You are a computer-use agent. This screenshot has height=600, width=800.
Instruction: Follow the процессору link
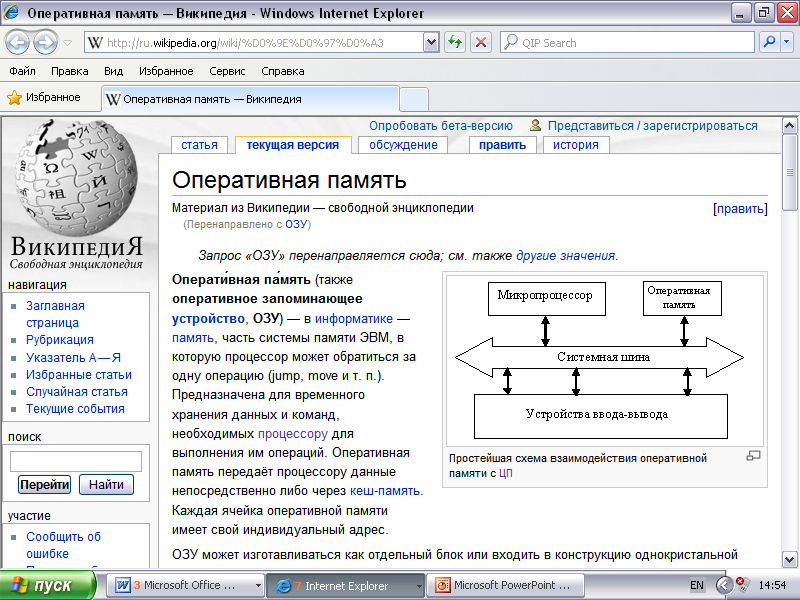point(292,434)
